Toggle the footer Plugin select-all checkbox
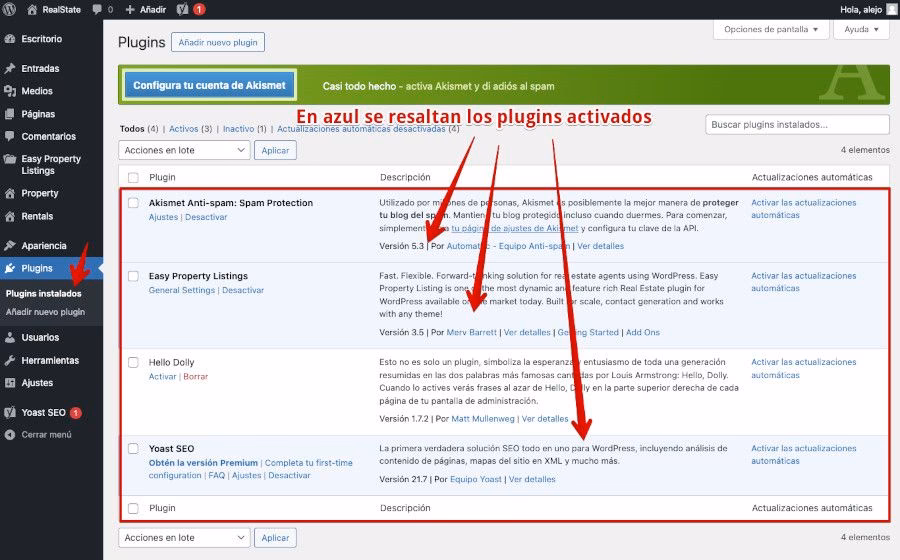 (x=133, y=508)
